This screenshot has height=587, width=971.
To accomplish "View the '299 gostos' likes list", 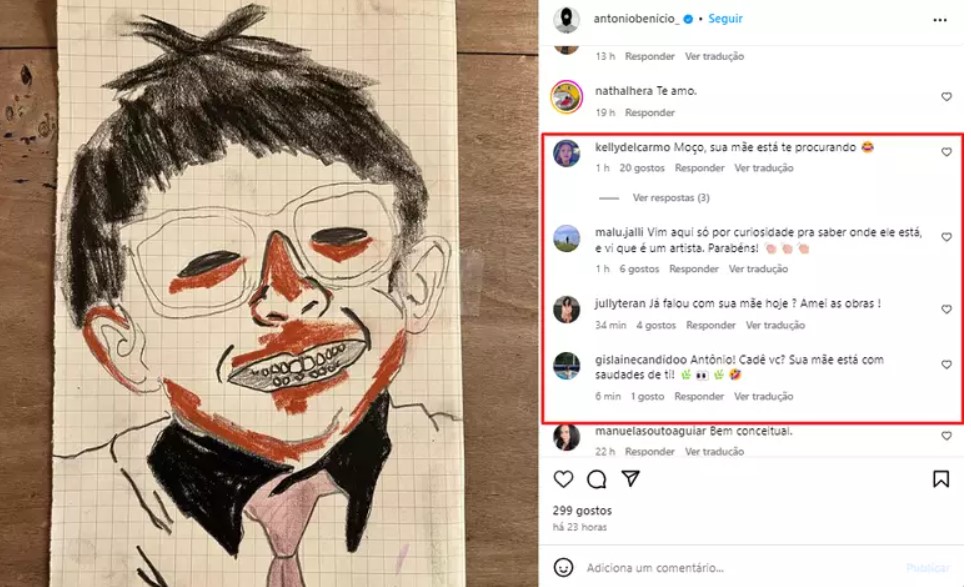I will (582, 511).
